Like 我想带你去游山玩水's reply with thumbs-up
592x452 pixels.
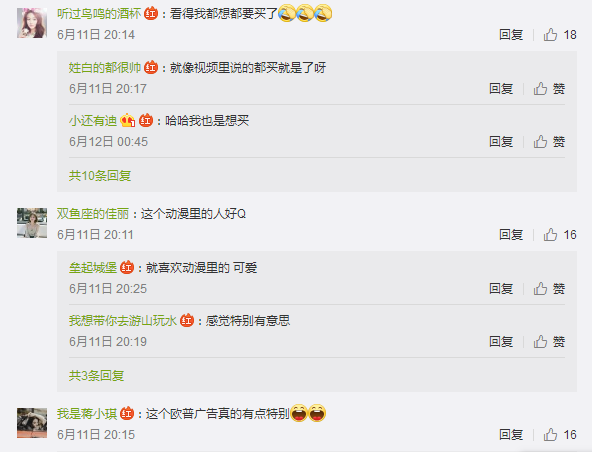[x=549, y=342]
